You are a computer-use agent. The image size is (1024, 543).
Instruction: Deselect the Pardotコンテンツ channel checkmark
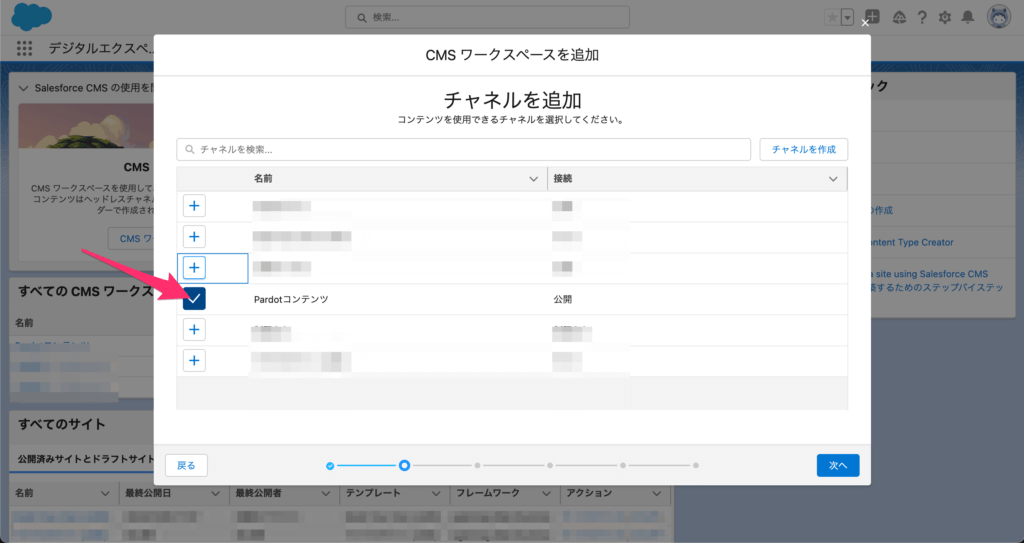(194, 299)
